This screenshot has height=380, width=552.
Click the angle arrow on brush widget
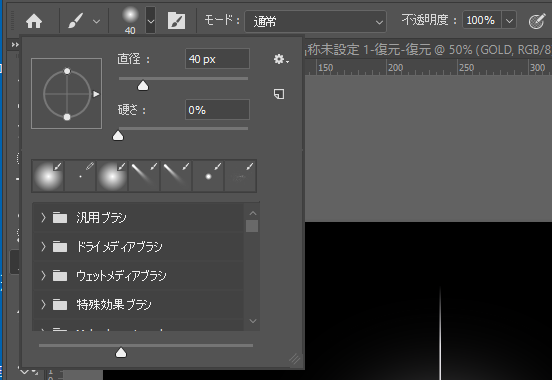click(96, 94)
